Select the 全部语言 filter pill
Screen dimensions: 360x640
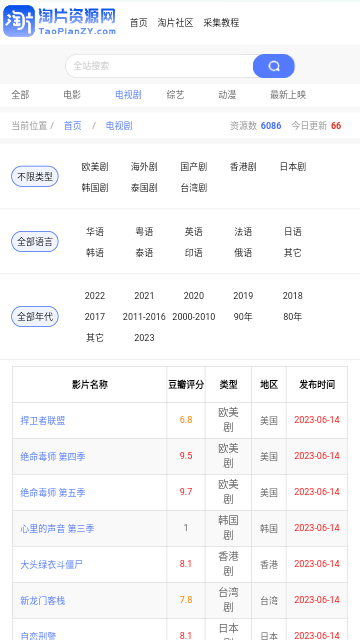[35, 242]
